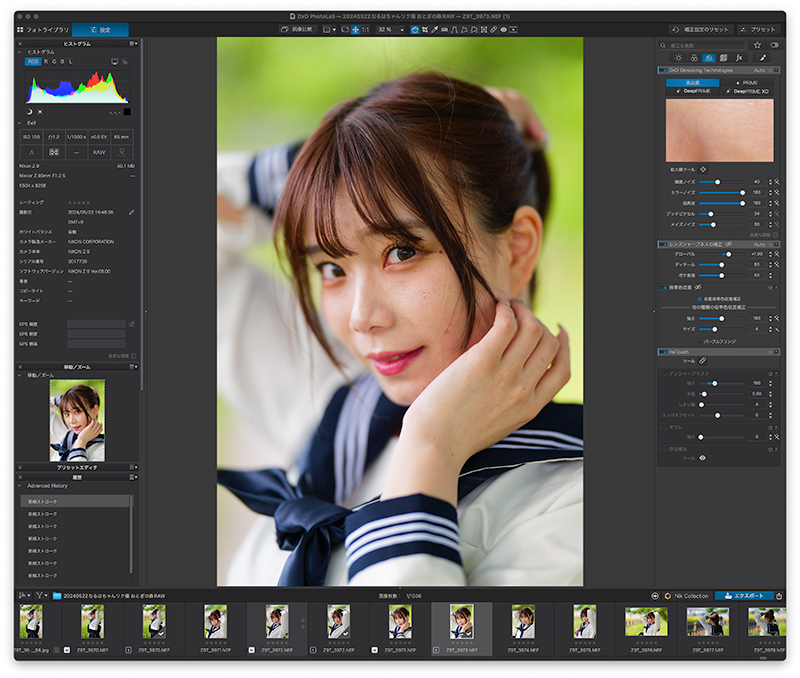Set zoom to 1:1
The image size is (800, 678).
[365, 30]
